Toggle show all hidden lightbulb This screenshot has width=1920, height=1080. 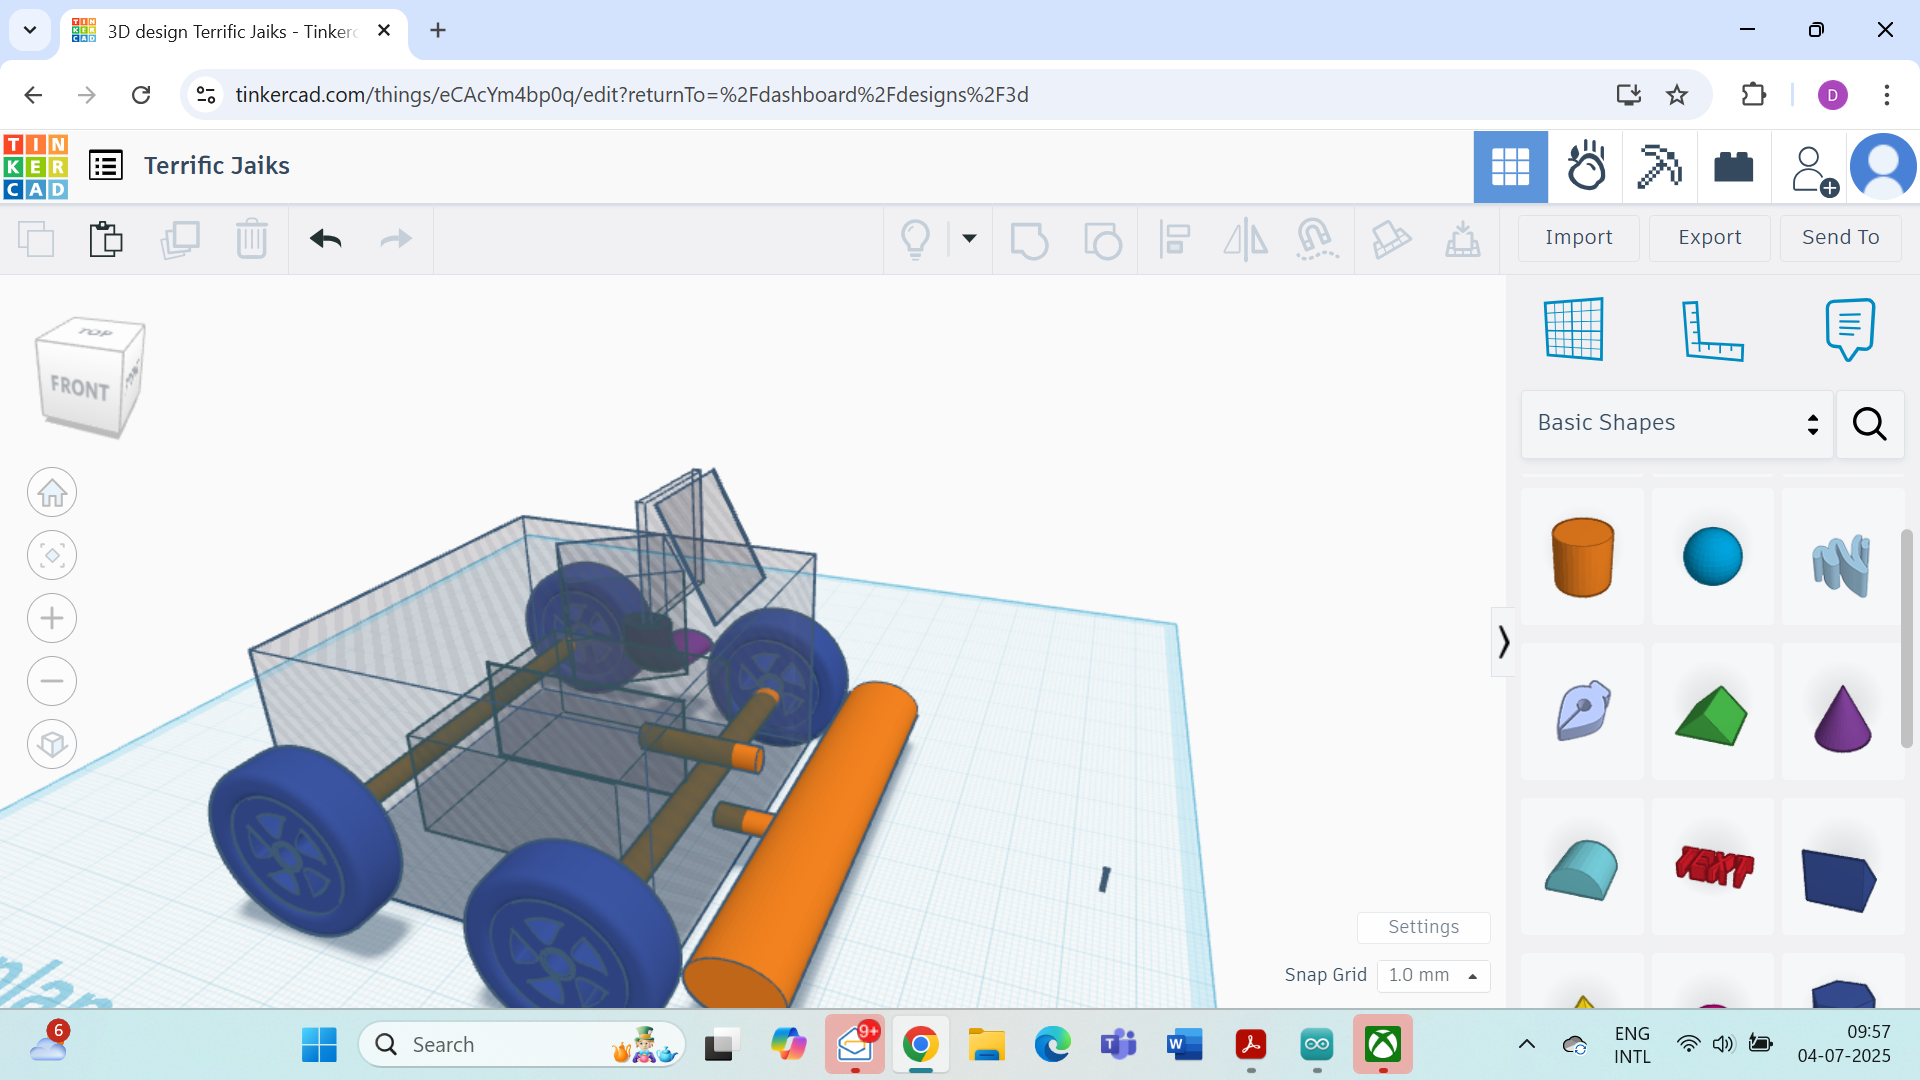point(915,239)
